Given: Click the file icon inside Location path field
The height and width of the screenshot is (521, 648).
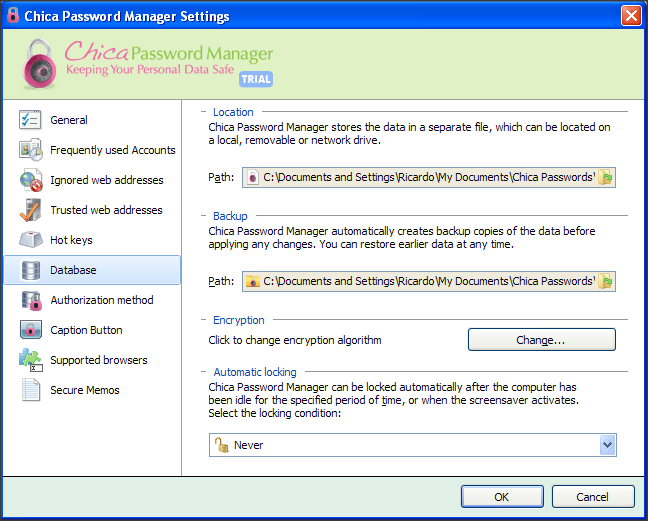Looking at the screenshot, I should (x=253, y=178).
